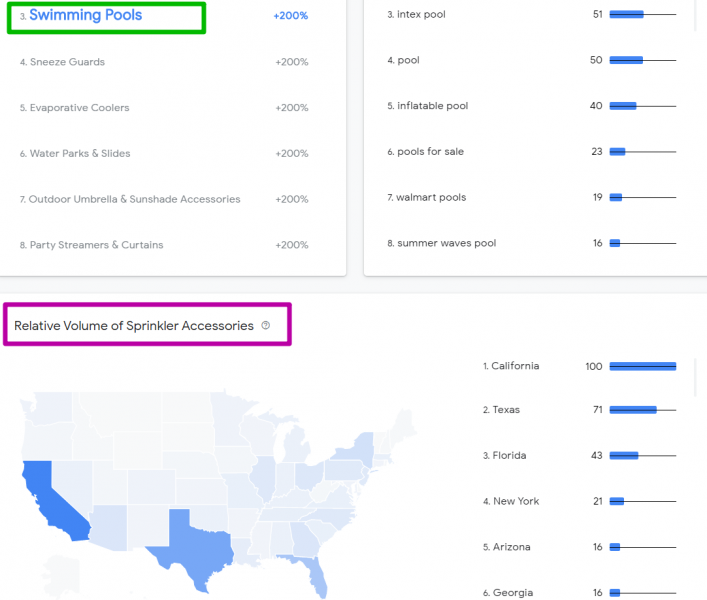Click the value 100 next to California
Image resolution: width=707 pixels, height=600 pixels.
pos(594,366)
